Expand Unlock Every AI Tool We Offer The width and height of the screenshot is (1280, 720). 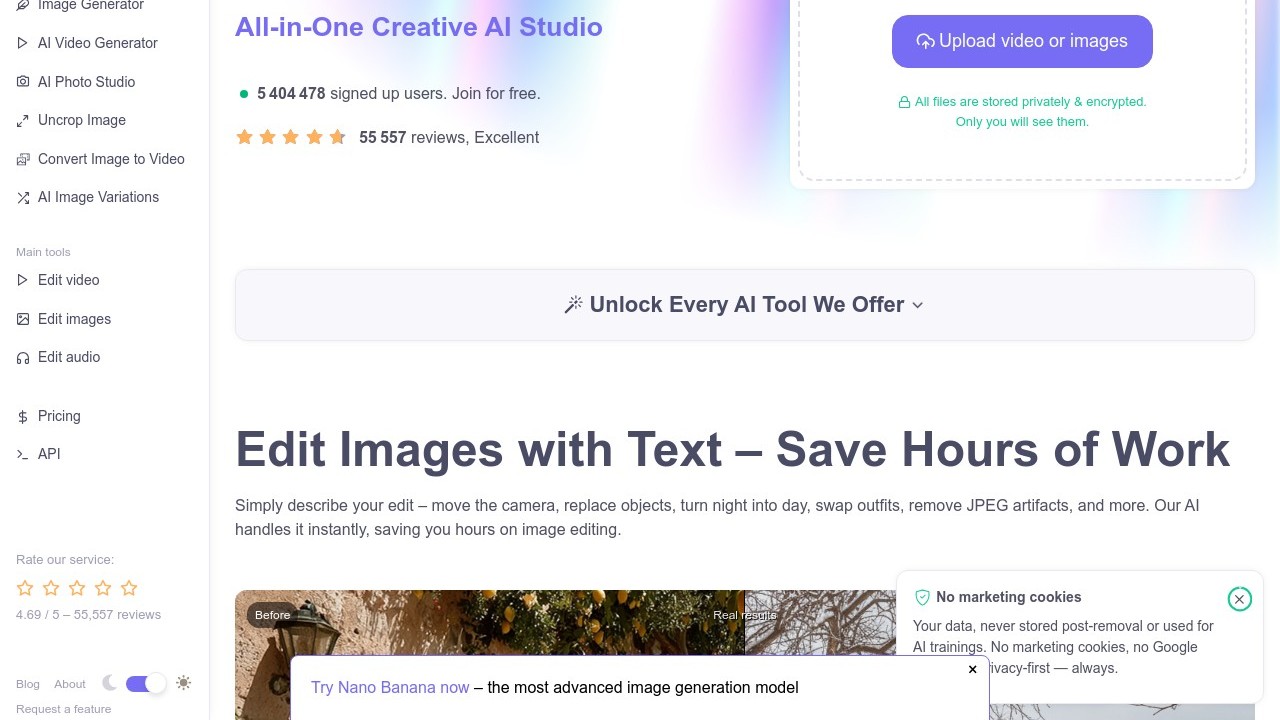[x=744, y=305]
